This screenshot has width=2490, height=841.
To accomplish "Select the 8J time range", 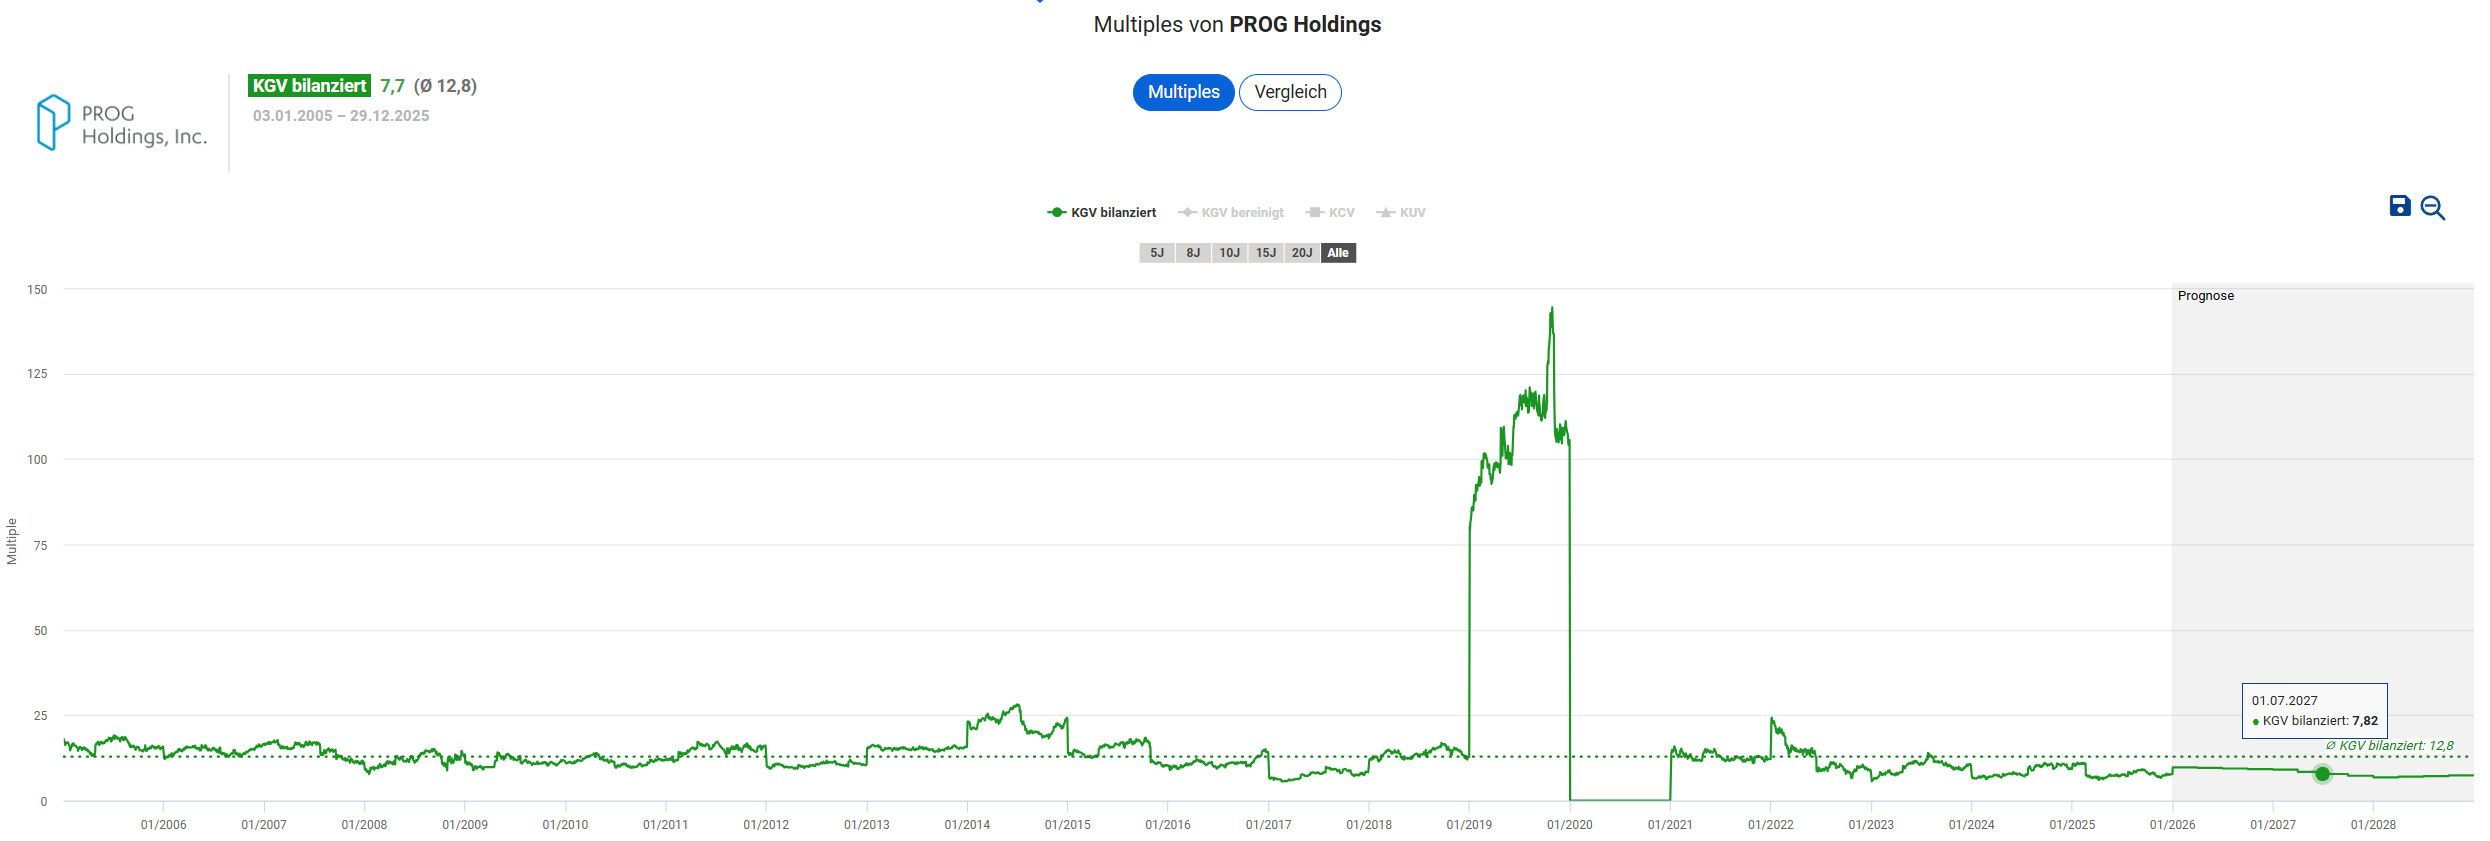I will coord(1193,253).
